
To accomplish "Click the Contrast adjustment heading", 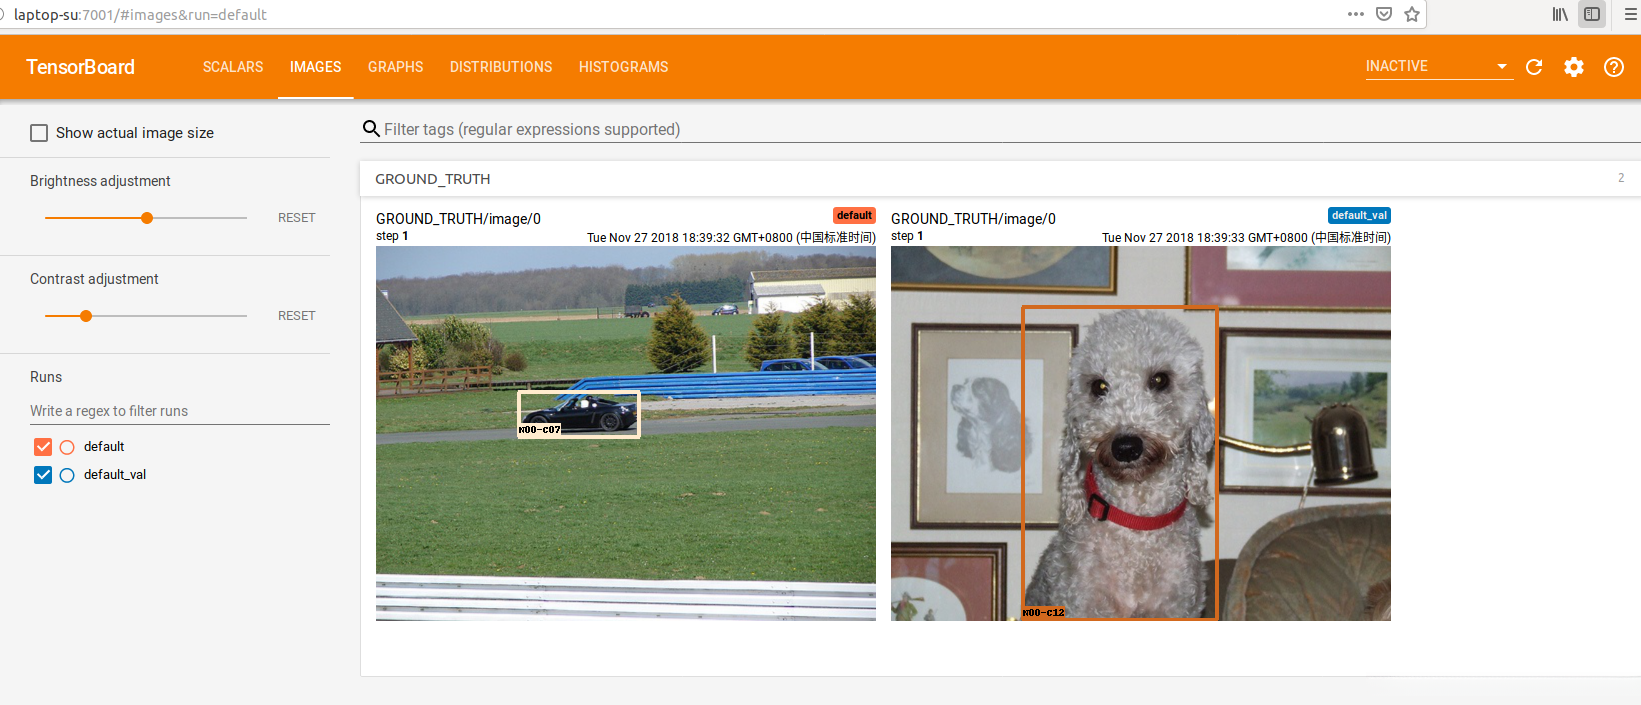I will pos(94,279).
